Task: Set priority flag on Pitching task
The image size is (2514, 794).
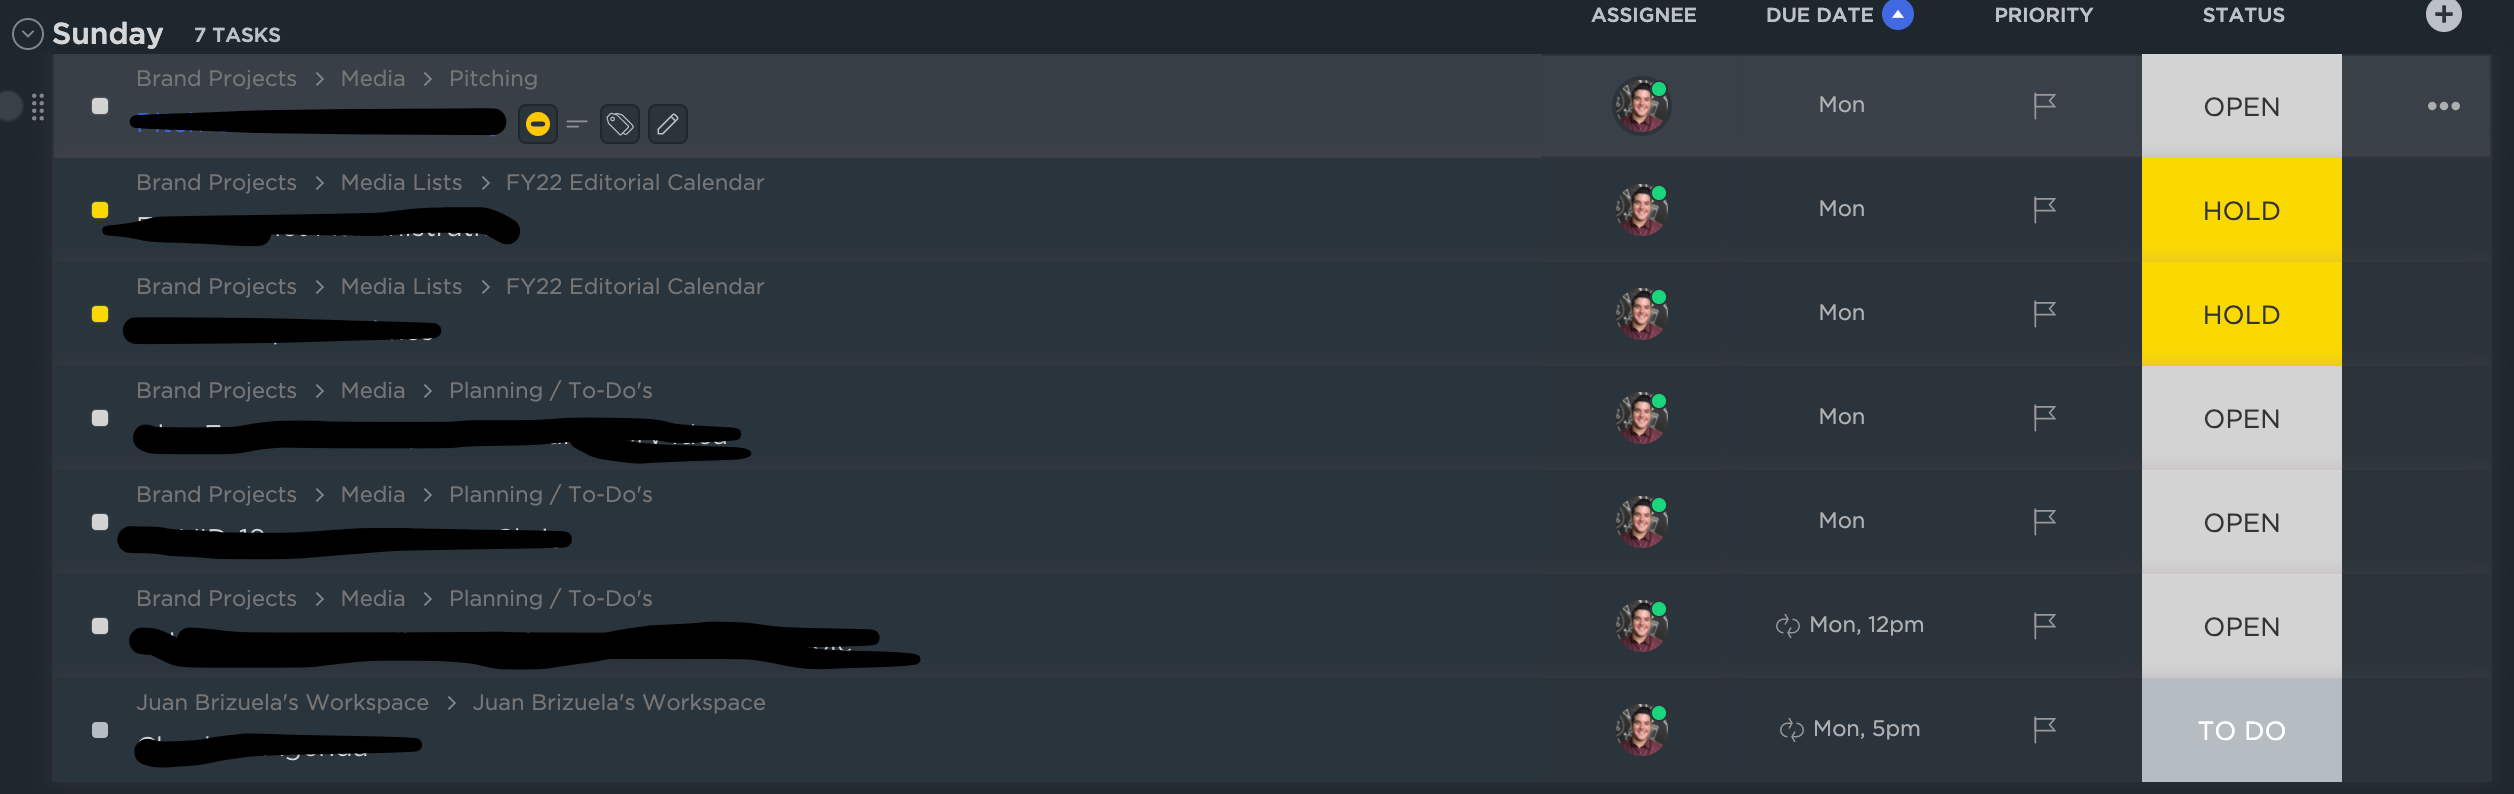Action: (x=2044, y=105)
